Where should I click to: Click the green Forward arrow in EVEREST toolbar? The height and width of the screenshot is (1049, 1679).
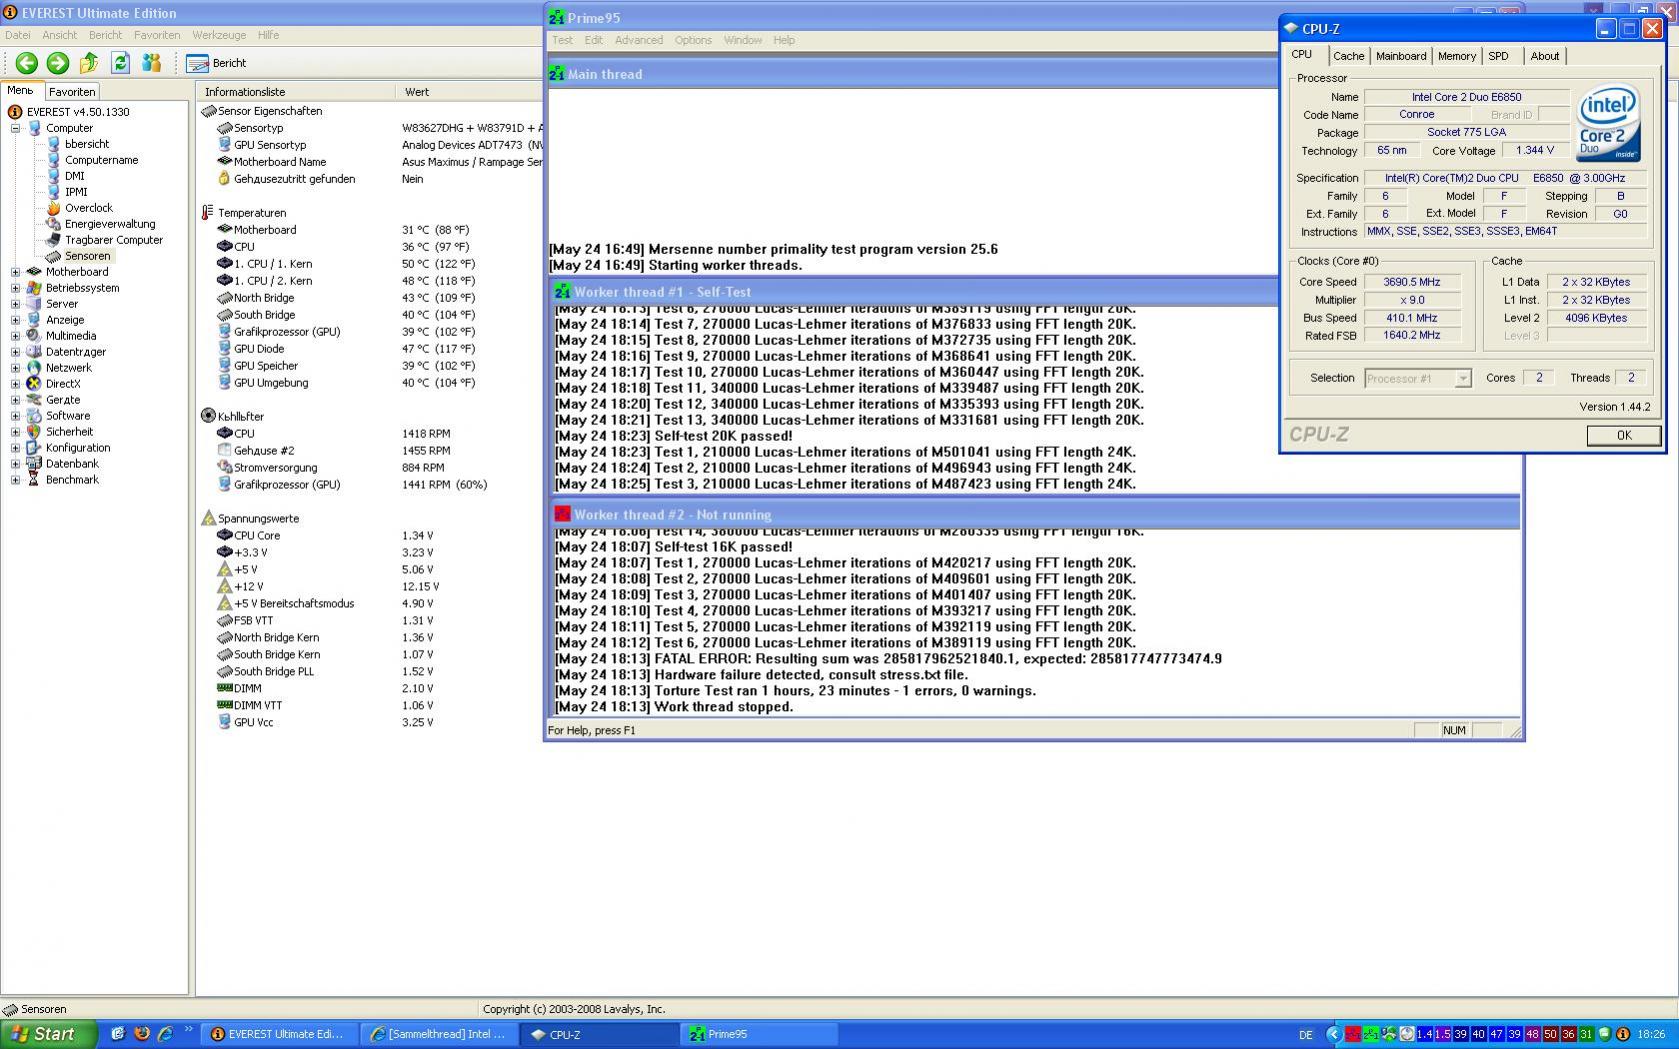point(58,63)
